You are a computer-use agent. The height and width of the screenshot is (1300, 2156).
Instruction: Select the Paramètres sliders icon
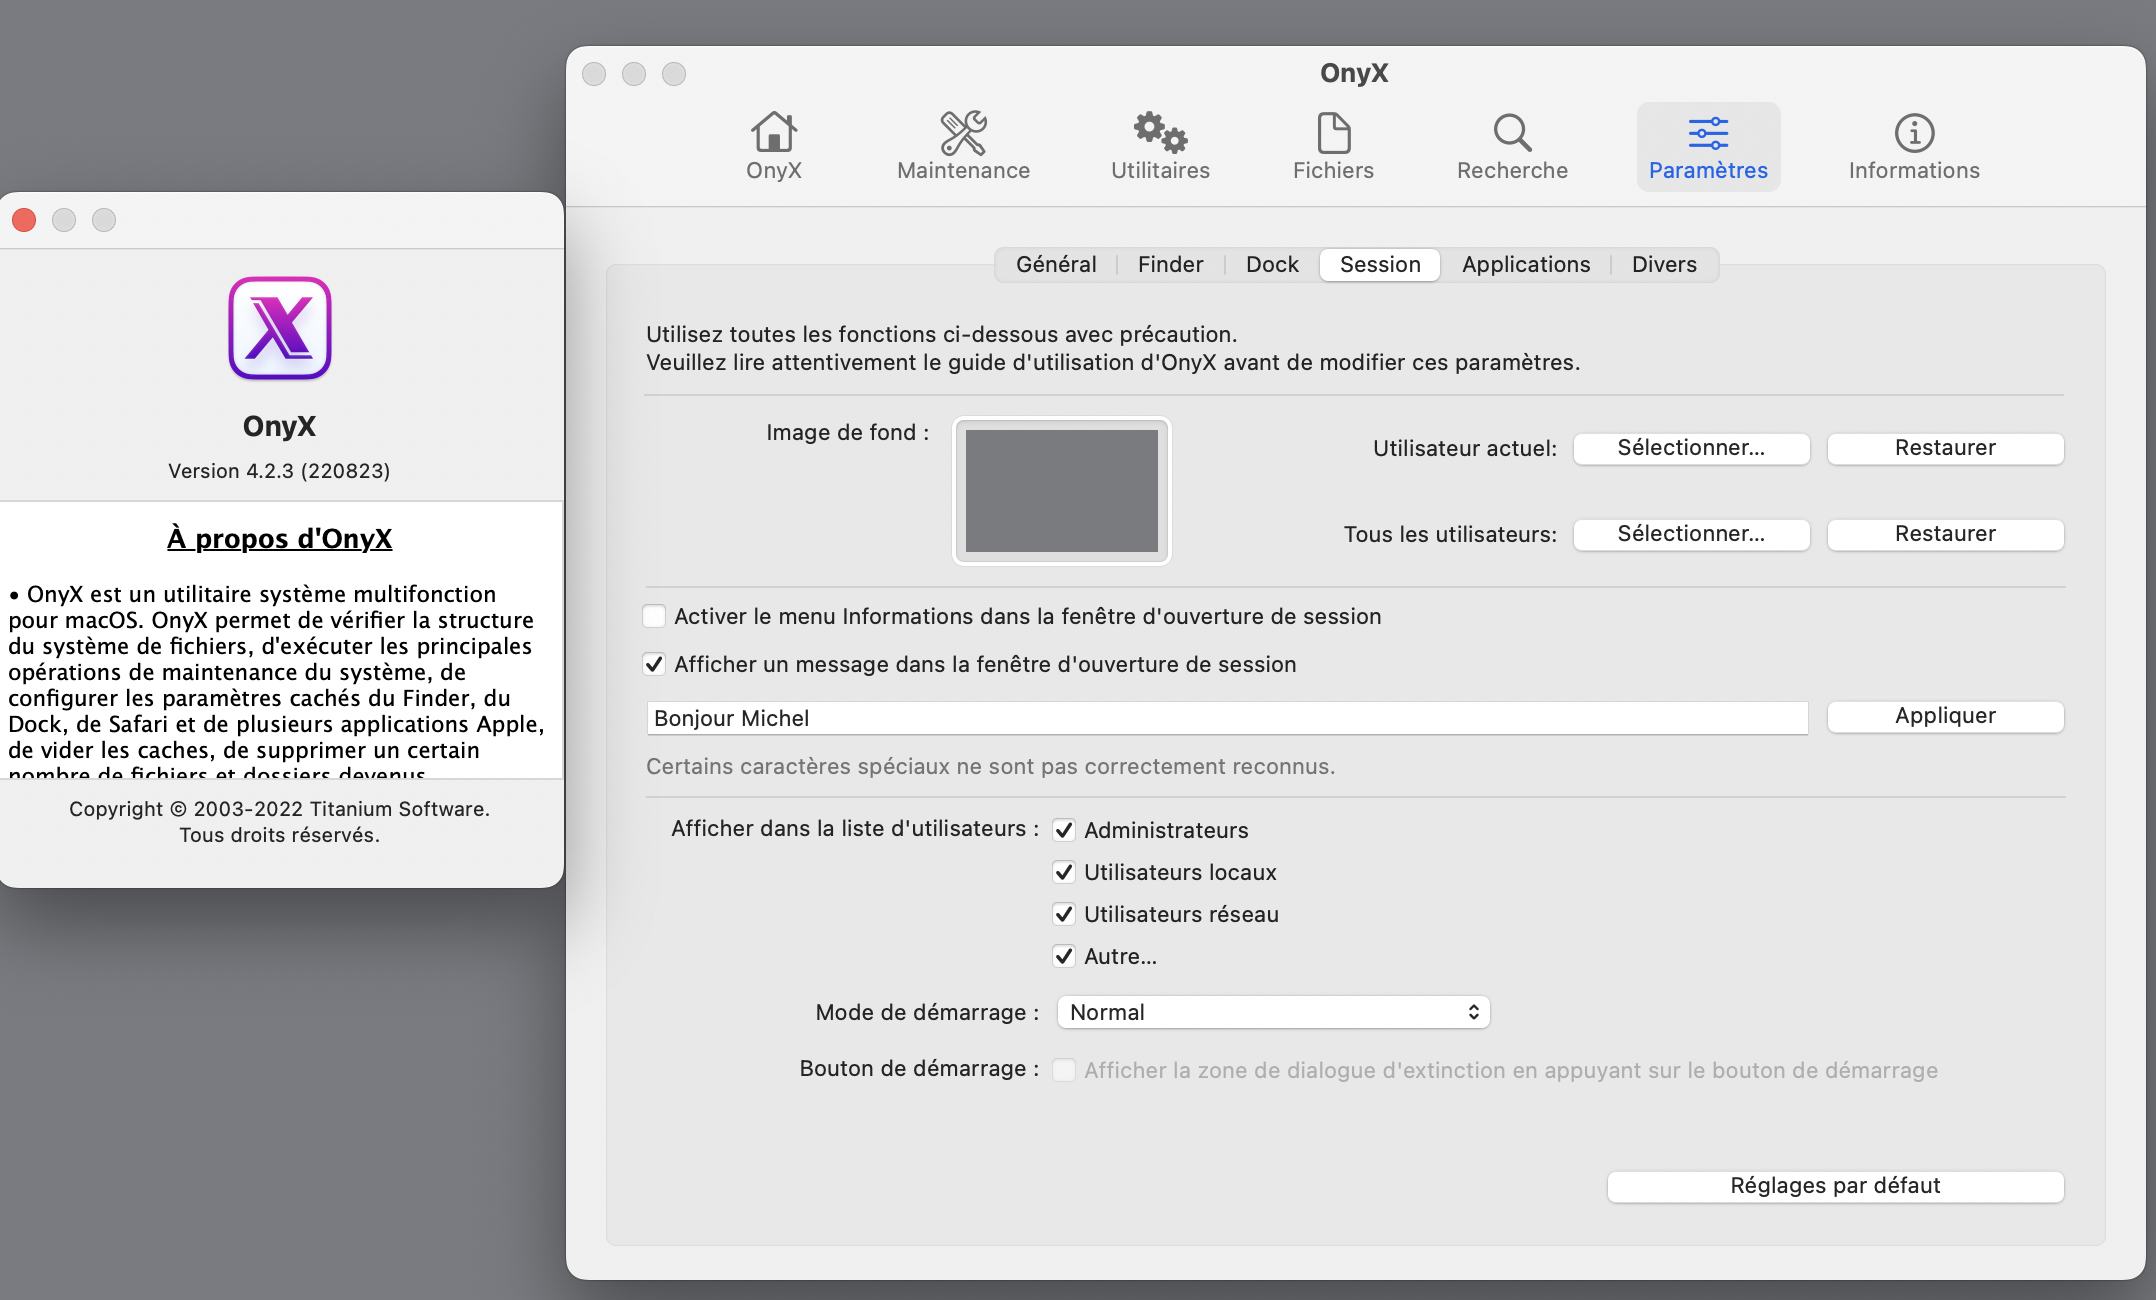tap(1708, 134)
